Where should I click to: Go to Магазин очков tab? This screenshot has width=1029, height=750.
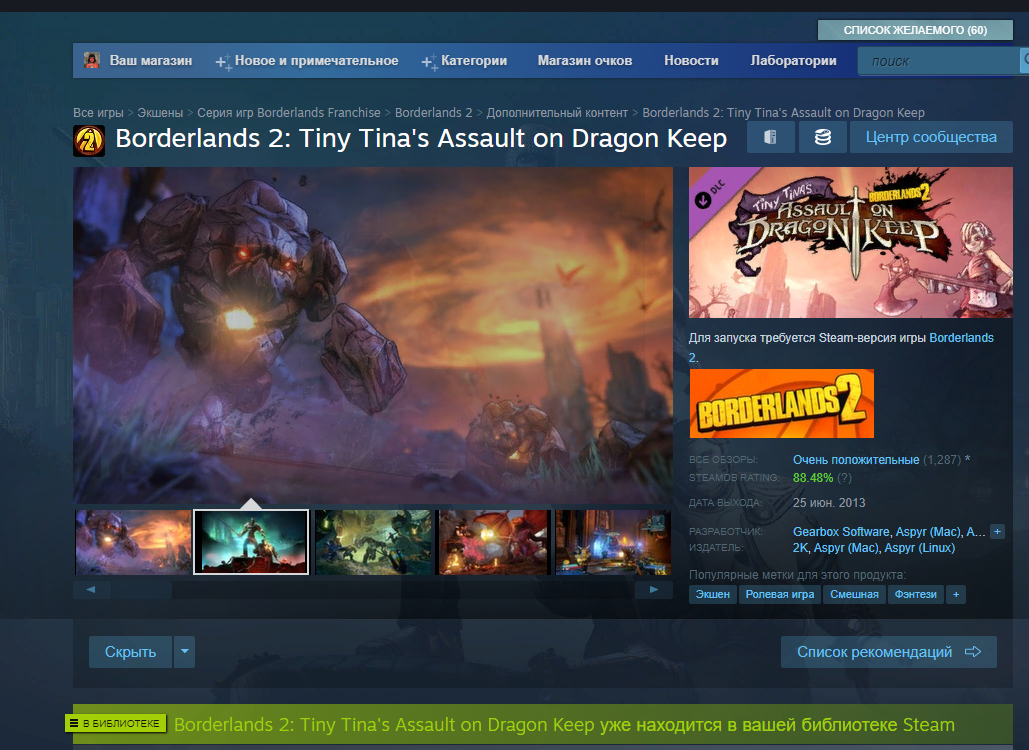tap(585, 60)
